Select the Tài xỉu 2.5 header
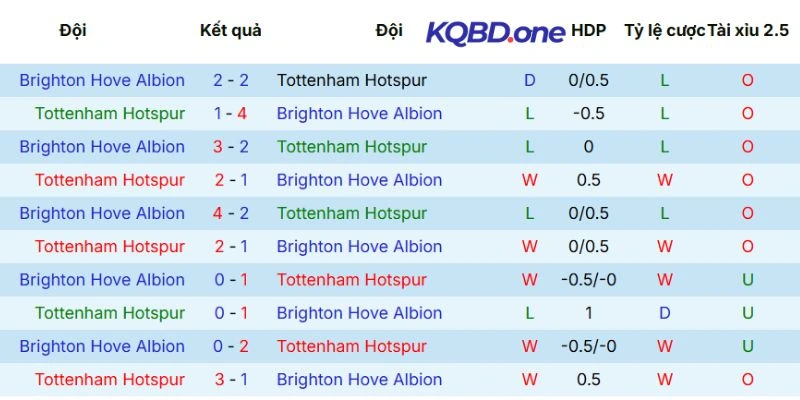Screen dimensions: 800x400 (748, 30)
